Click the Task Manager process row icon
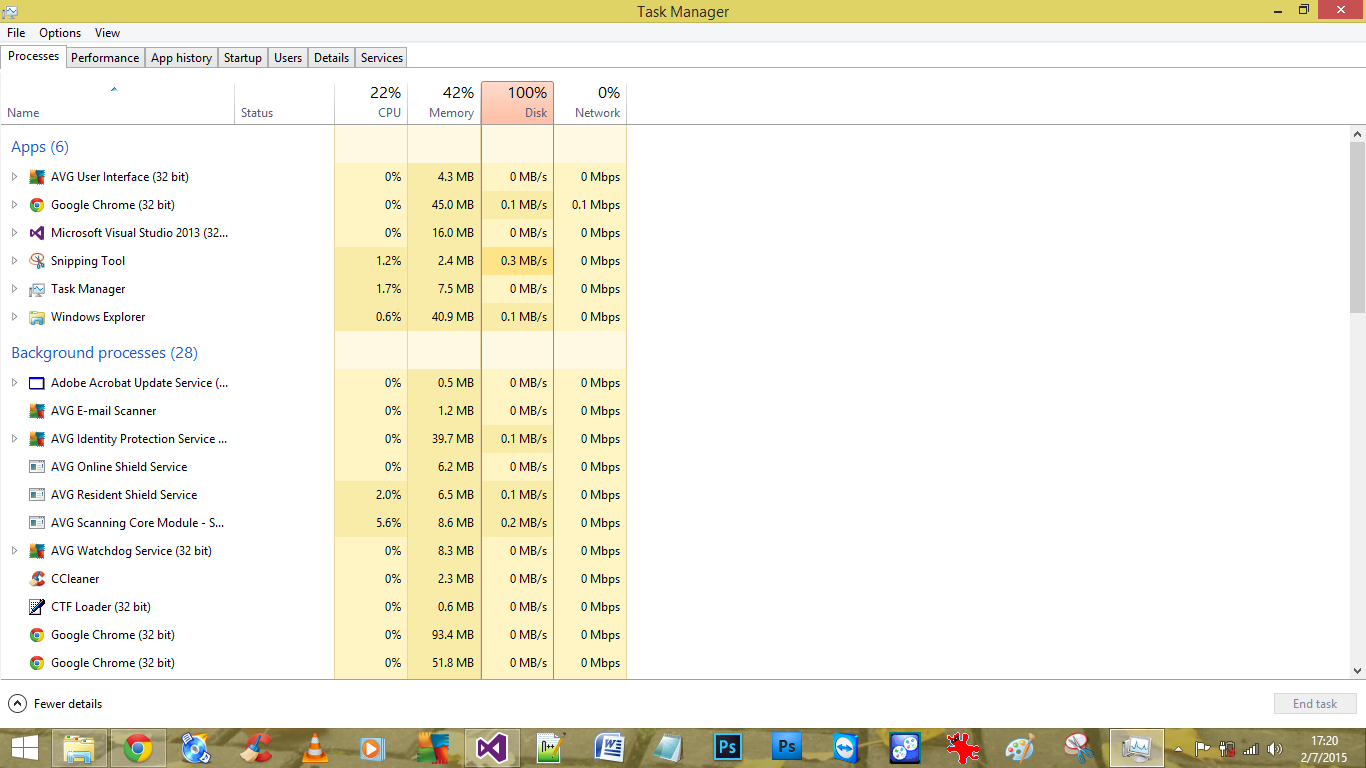Screen dimensions: 1366x768 point(37,289)
